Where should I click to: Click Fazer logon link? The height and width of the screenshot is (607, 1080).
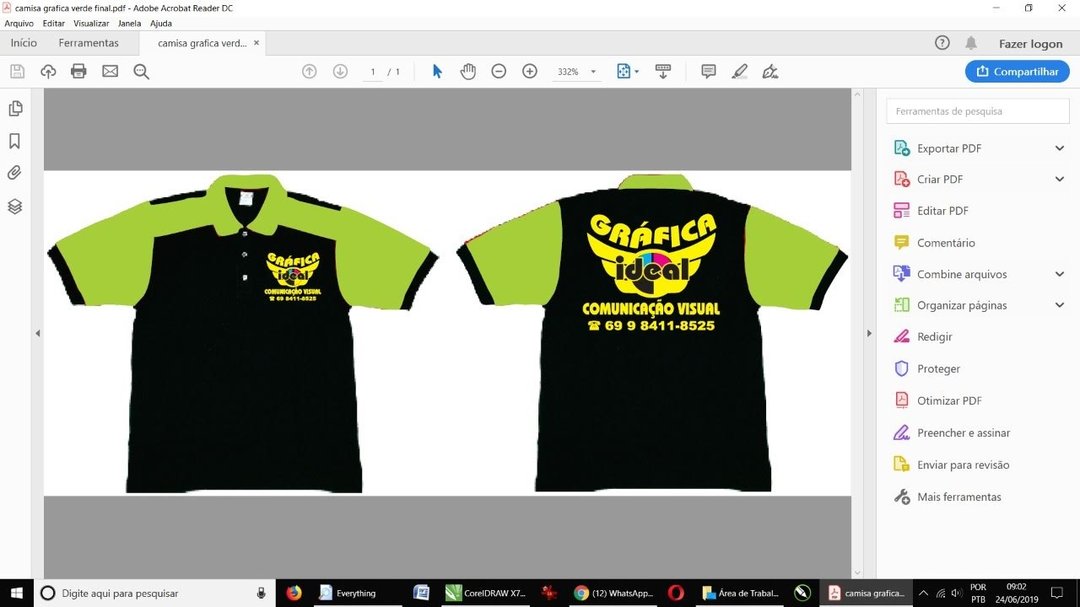tap(1030, 44)
